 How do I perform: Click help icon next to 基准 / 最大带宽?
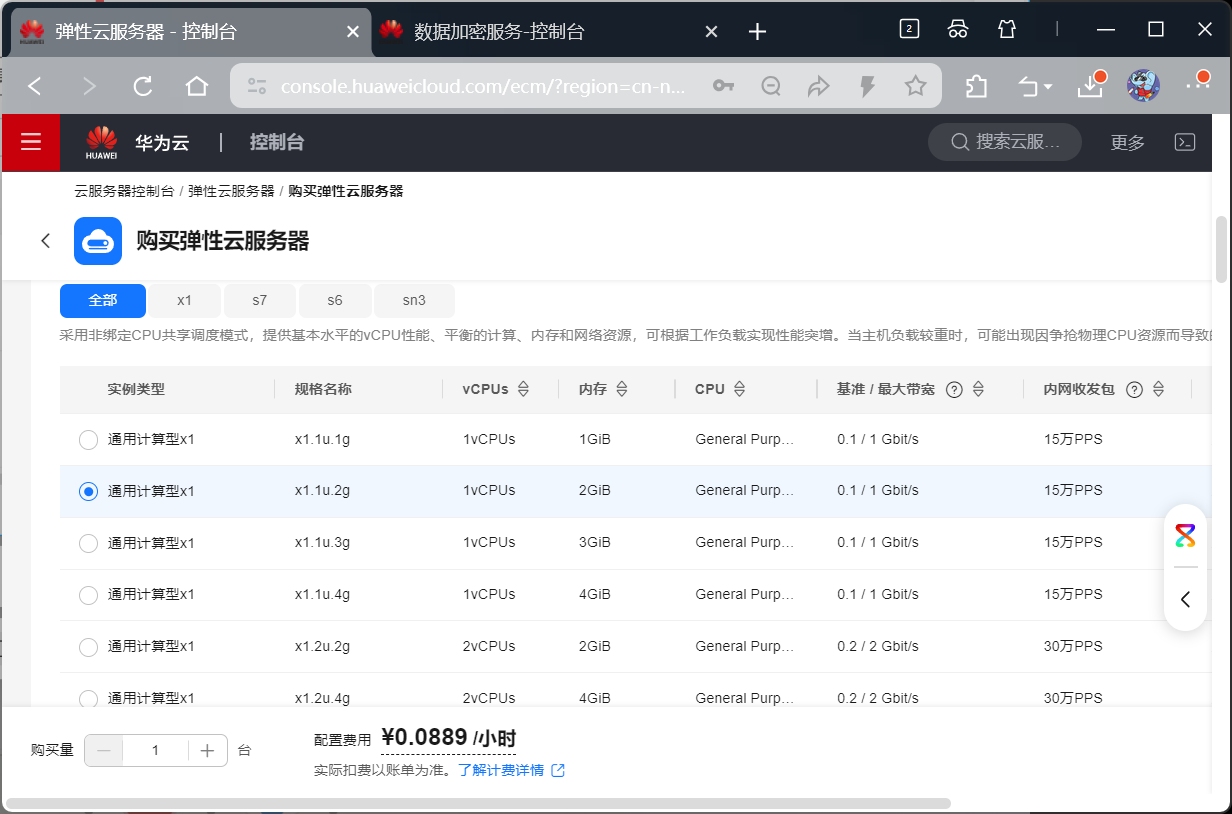(x=954, y=390)
